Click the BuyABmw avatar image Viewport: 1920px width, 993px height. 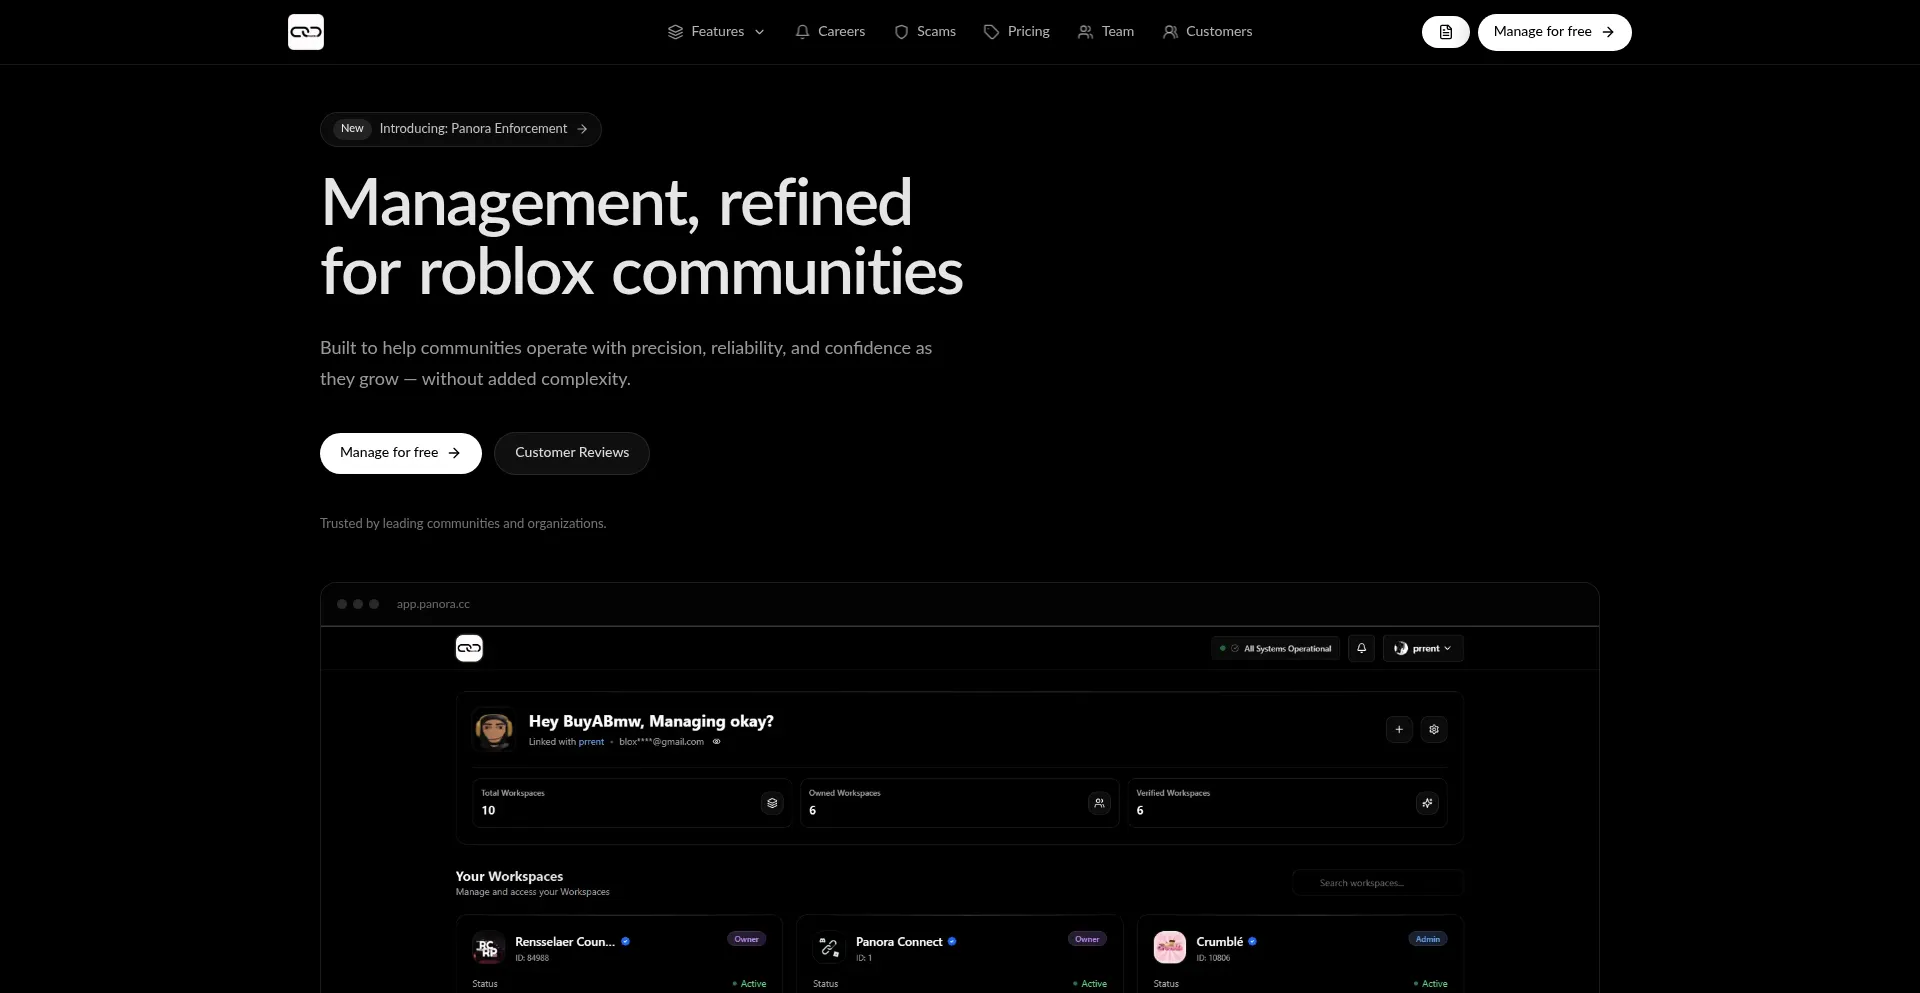[494, 730]
